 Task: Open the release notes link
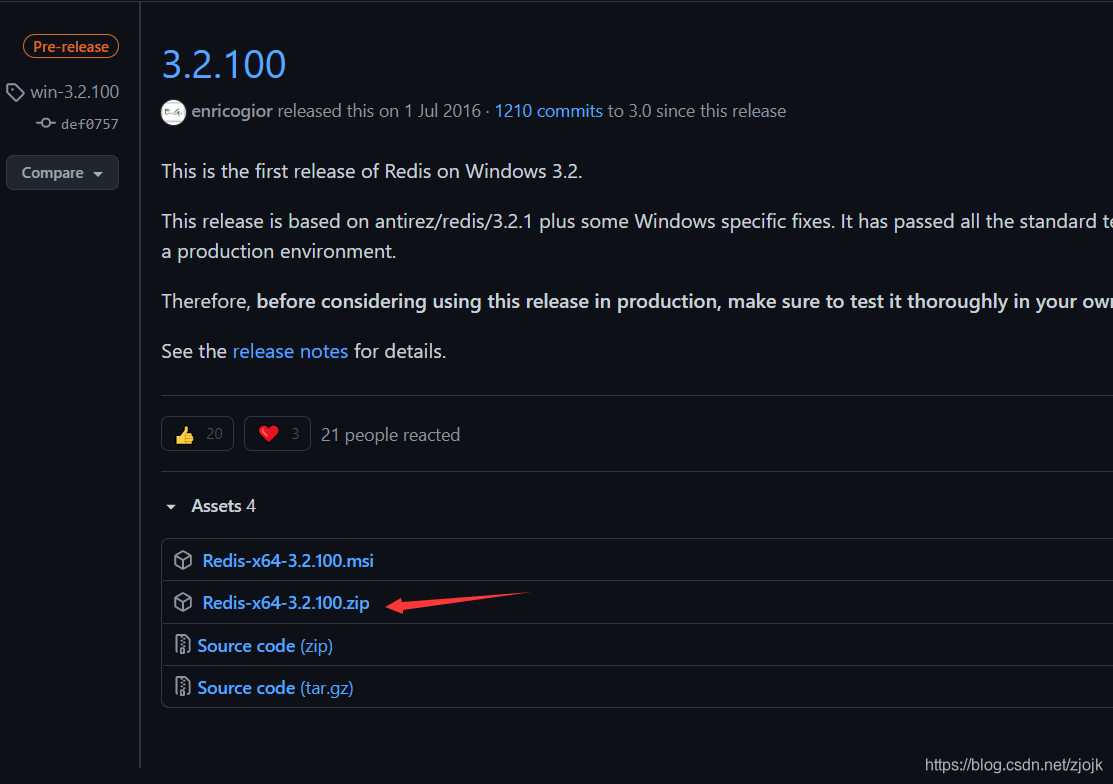(290, 351)
